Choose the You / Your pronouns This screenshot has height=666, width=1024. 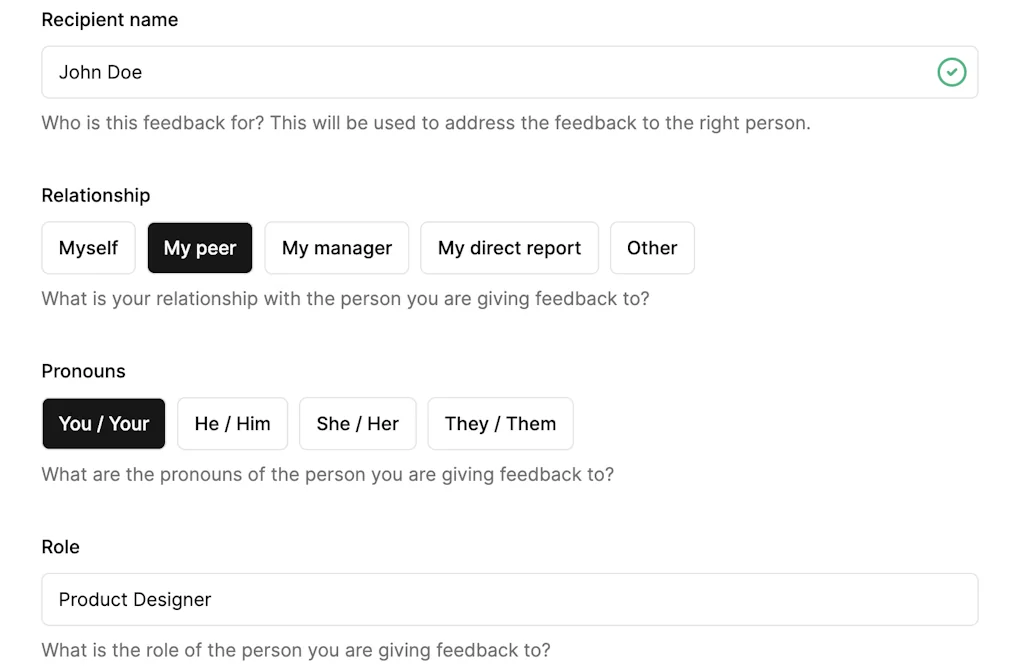(x=103, y=423)
